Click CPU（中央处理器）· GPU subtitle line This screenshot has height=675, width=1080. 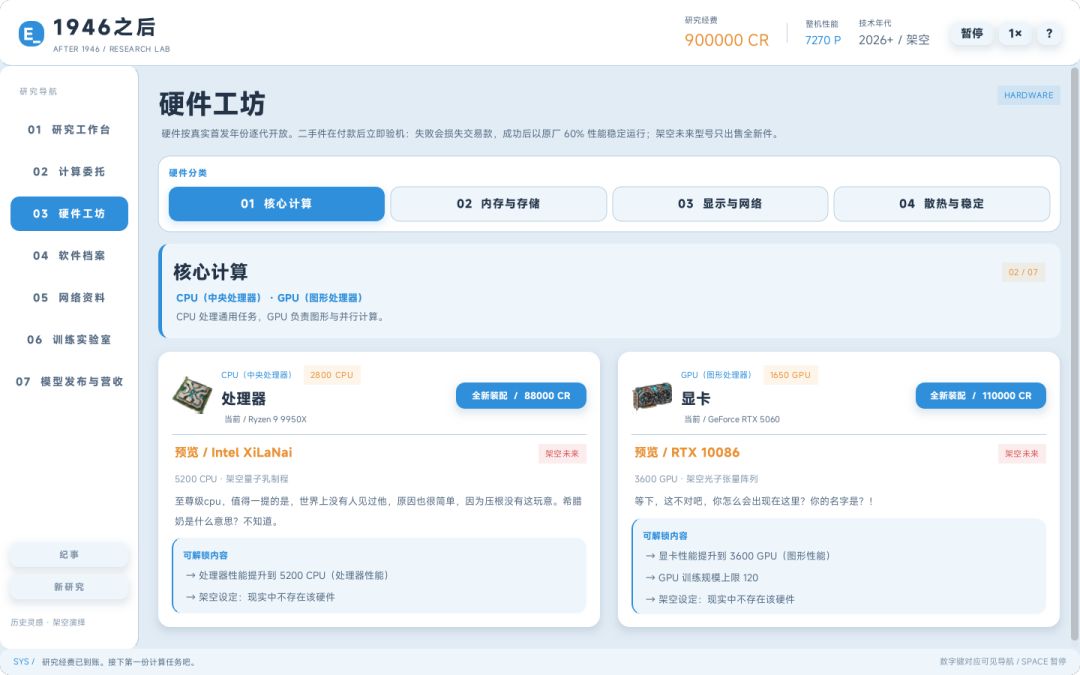(x=269, y=298)
